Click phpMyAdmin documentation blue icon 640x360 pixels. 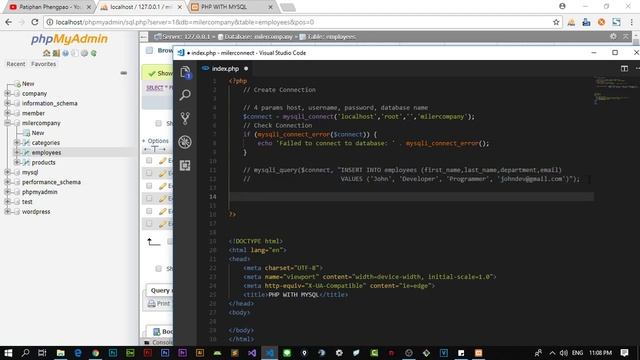pyautogui.click(x=65, y=53)
